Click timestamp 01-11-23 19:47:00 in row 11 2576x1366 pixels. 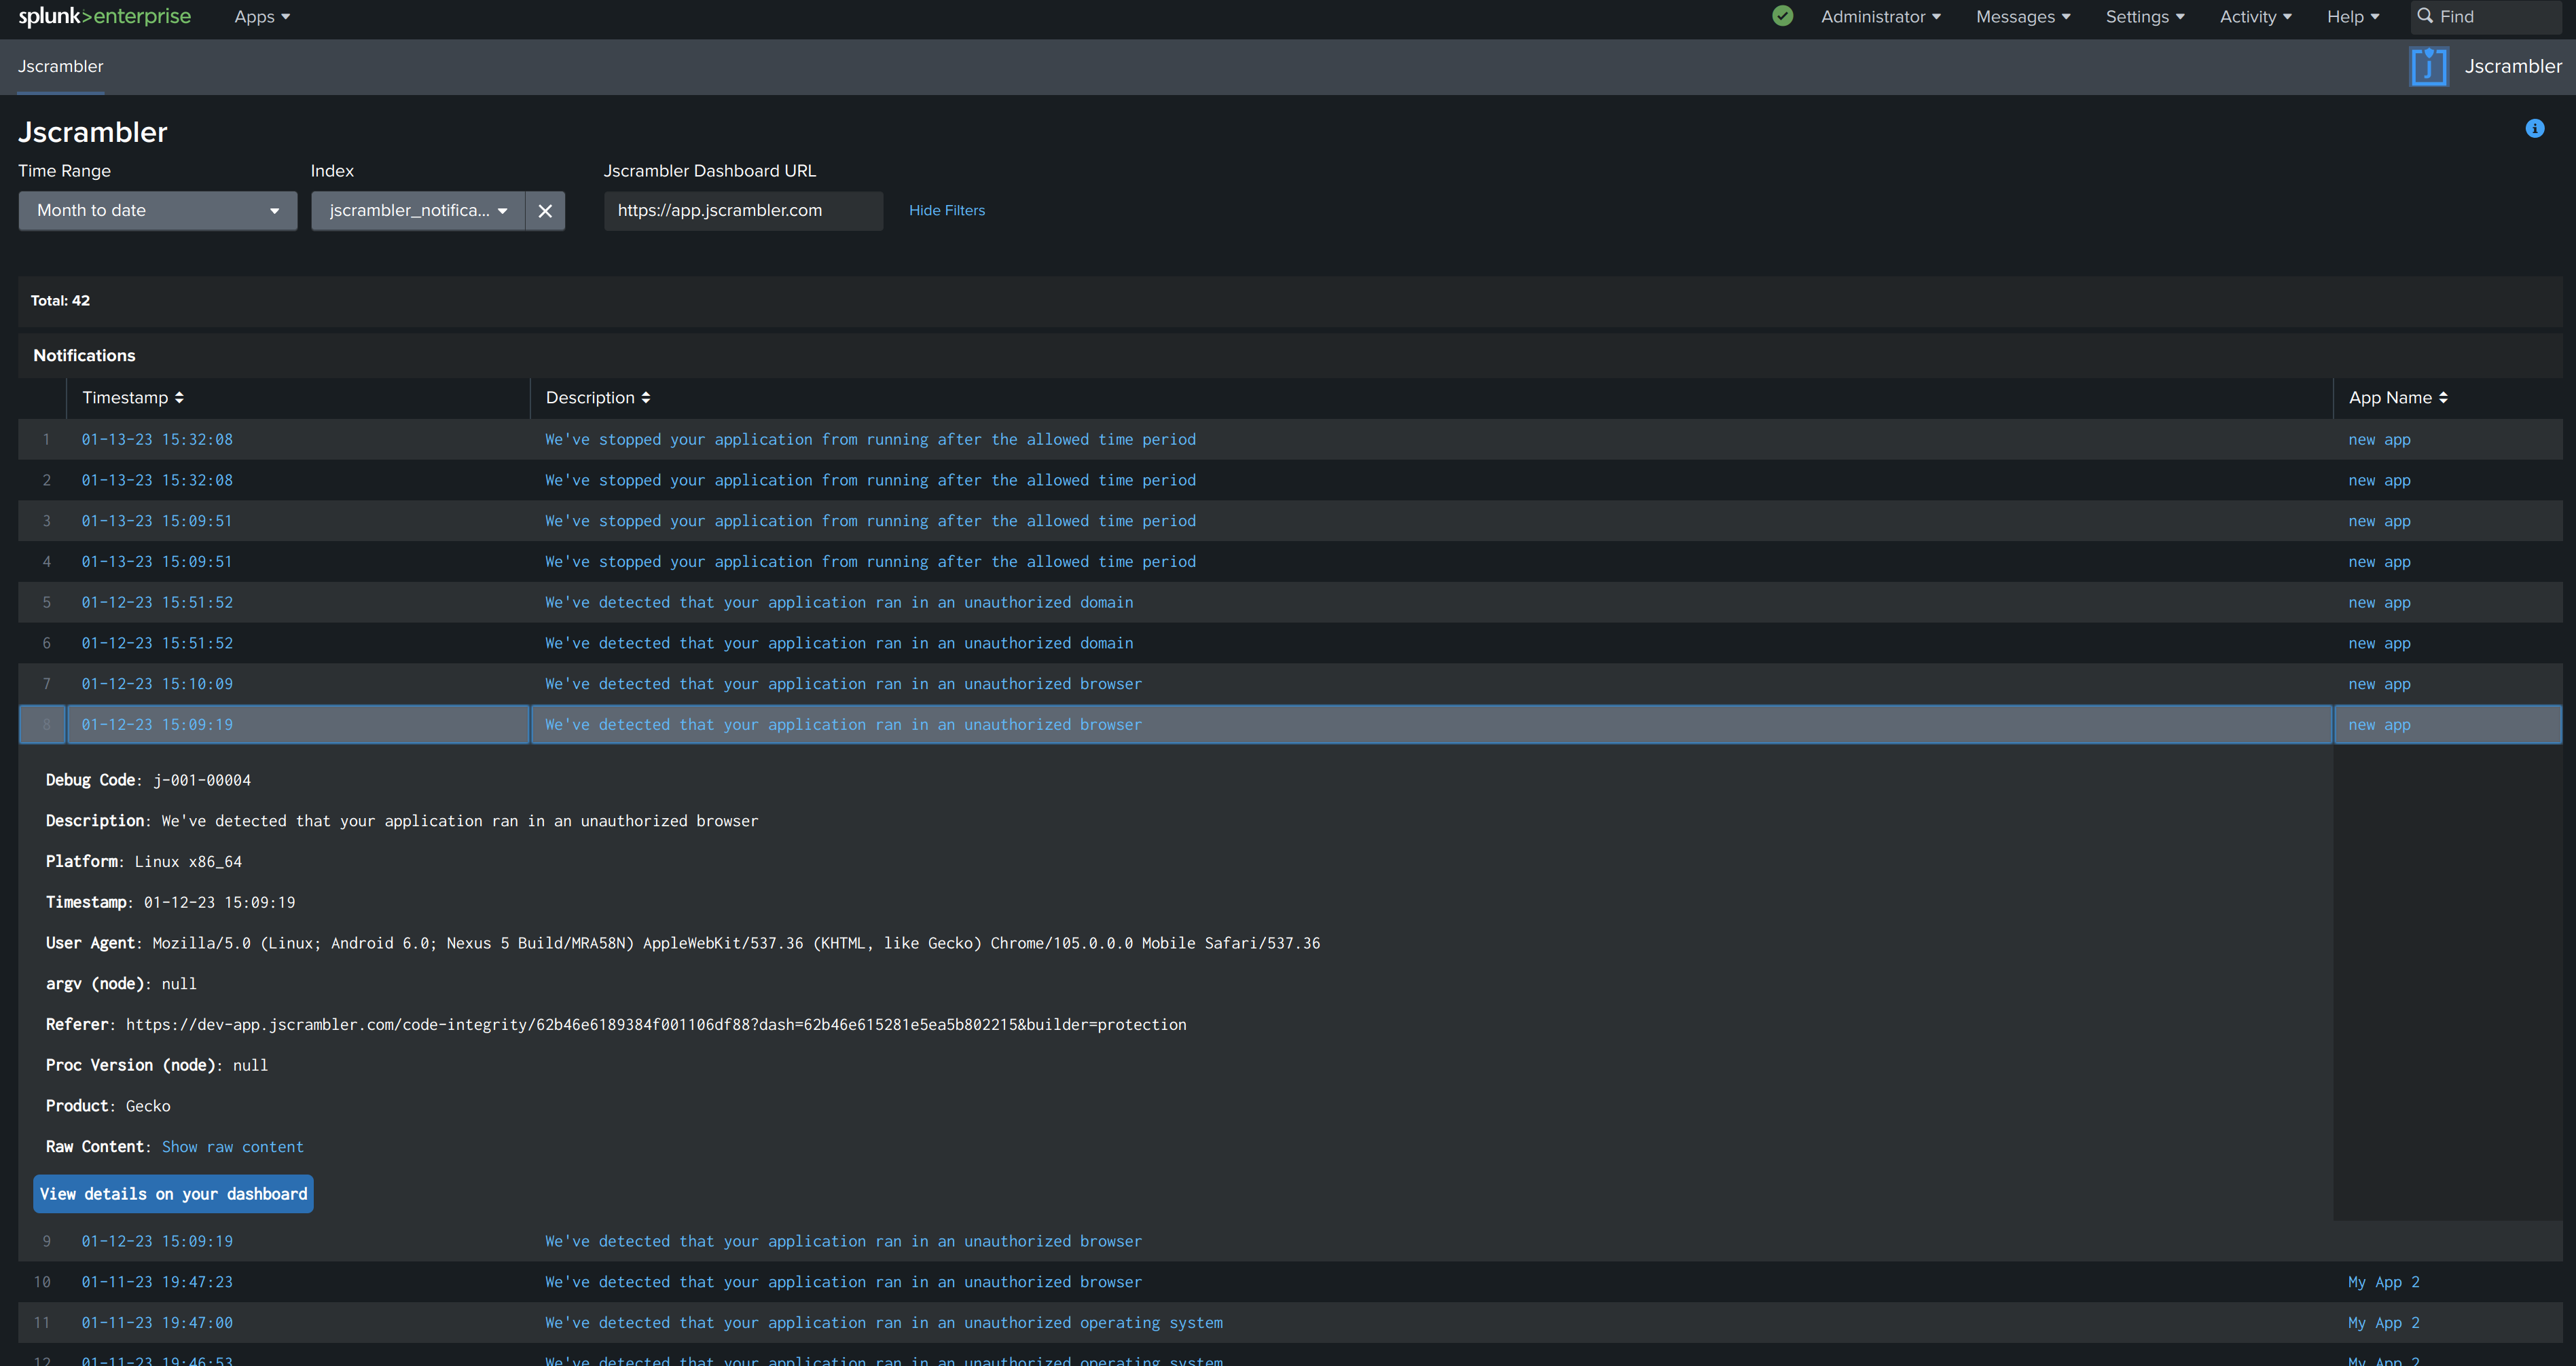tap(157, 1324)
